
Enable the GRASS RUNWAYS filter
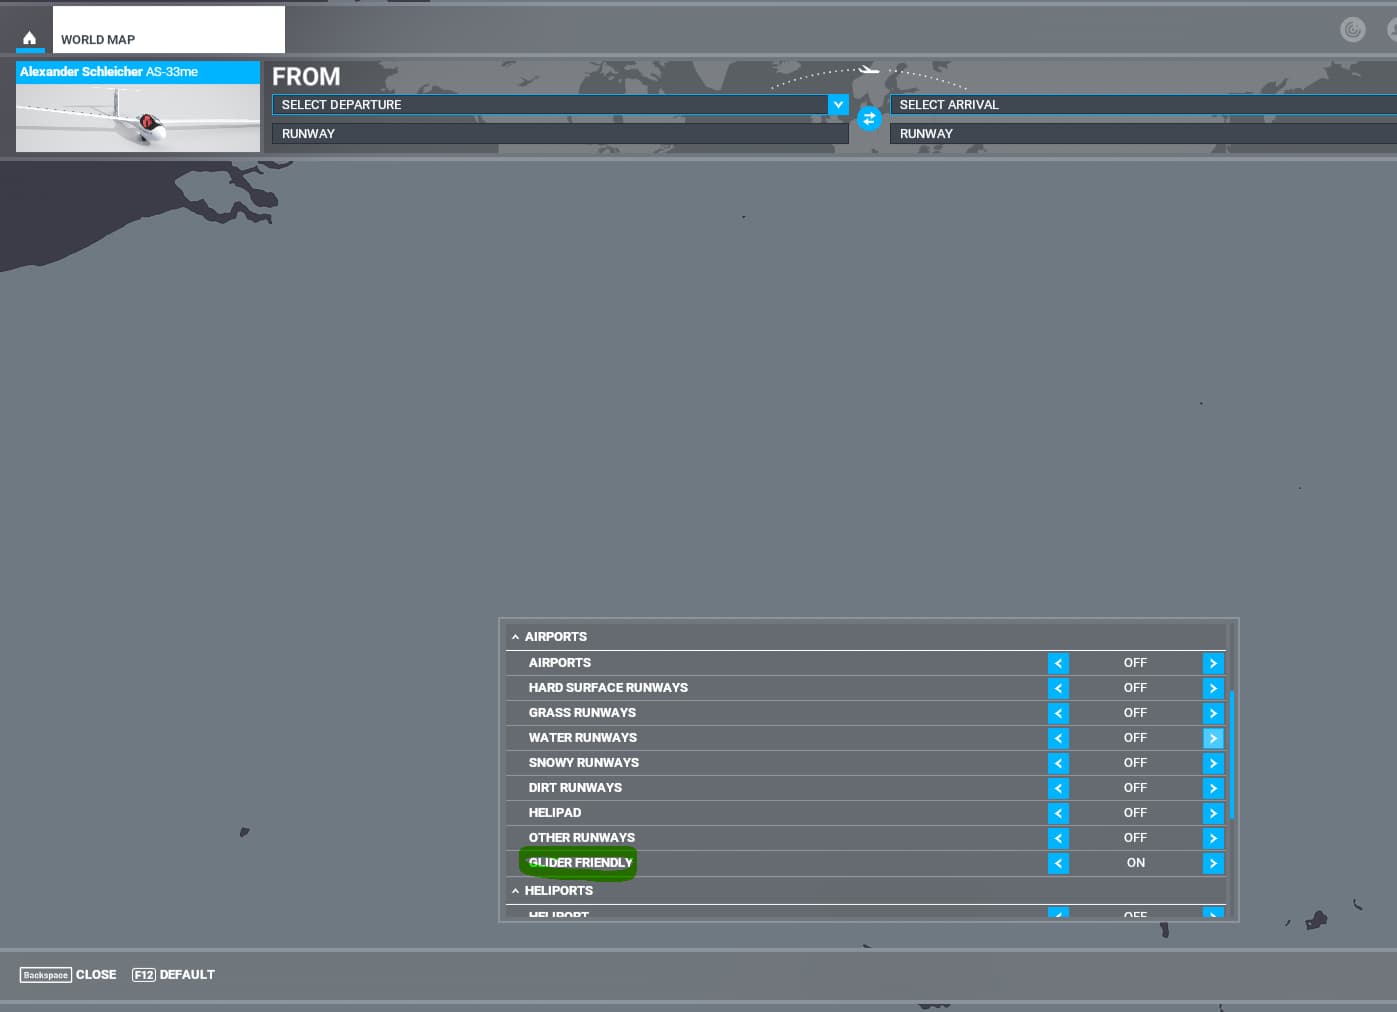tap(1213, 713)
